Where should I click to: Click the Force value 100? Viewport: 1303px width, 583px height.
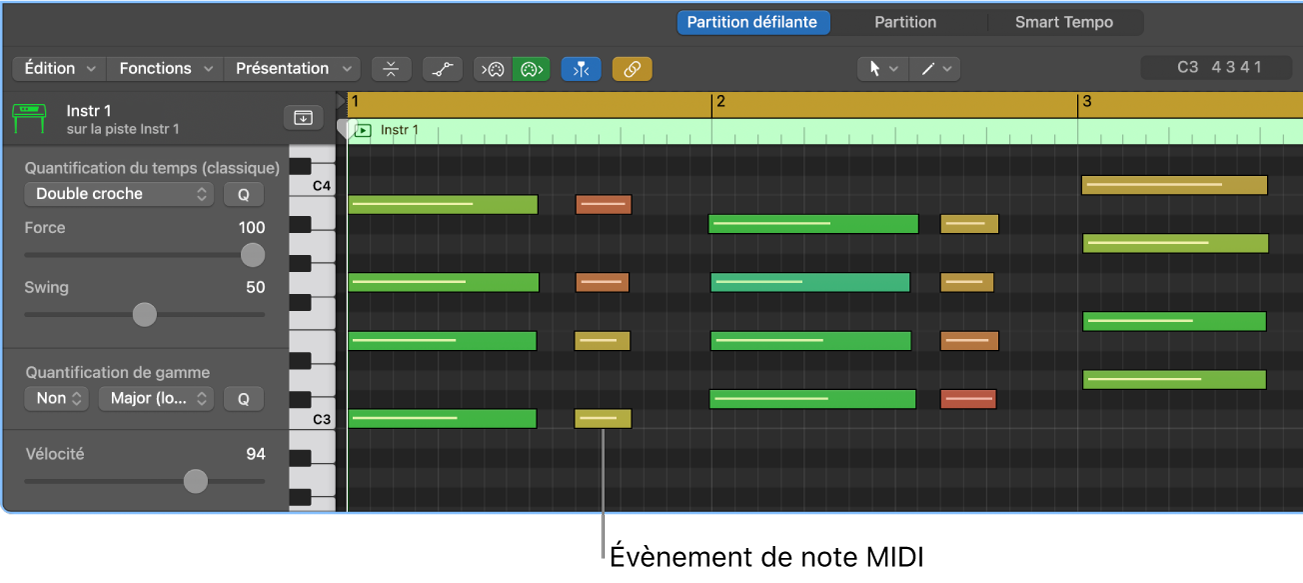pyautogui.click(x=252, y=228)
